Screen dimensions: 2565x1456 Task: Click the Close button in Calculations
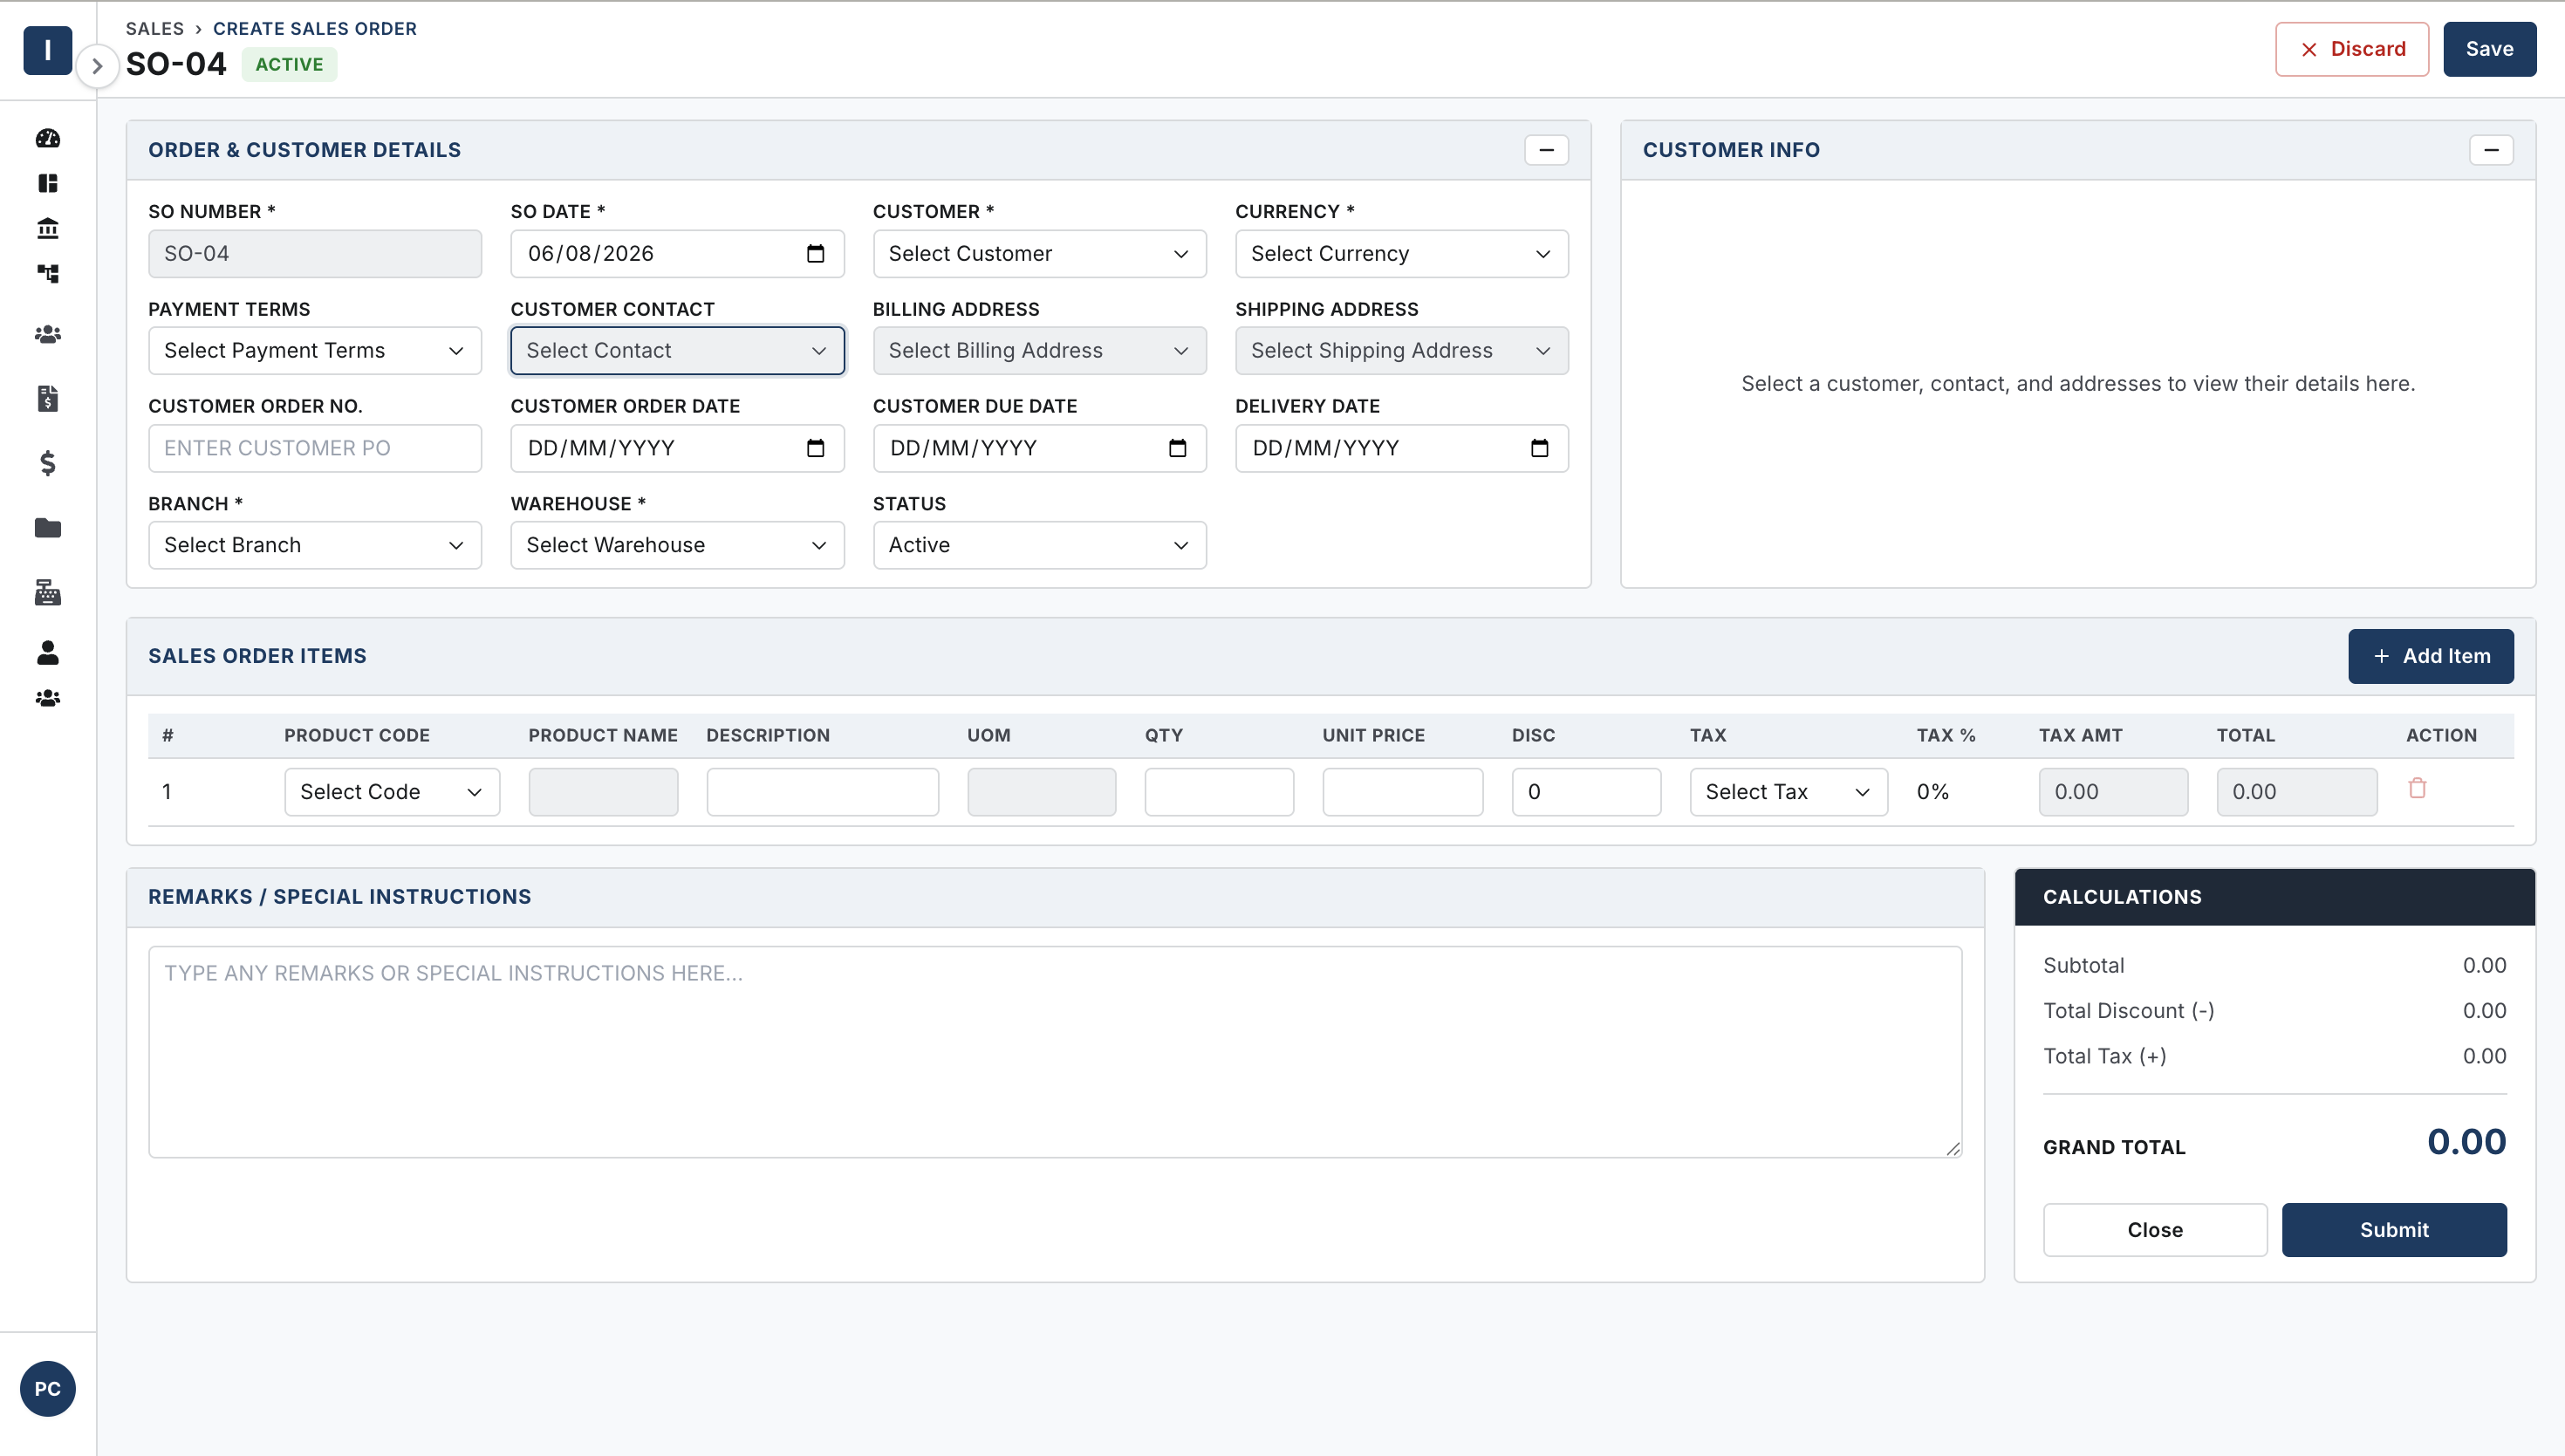[x=2154, y=1230]
